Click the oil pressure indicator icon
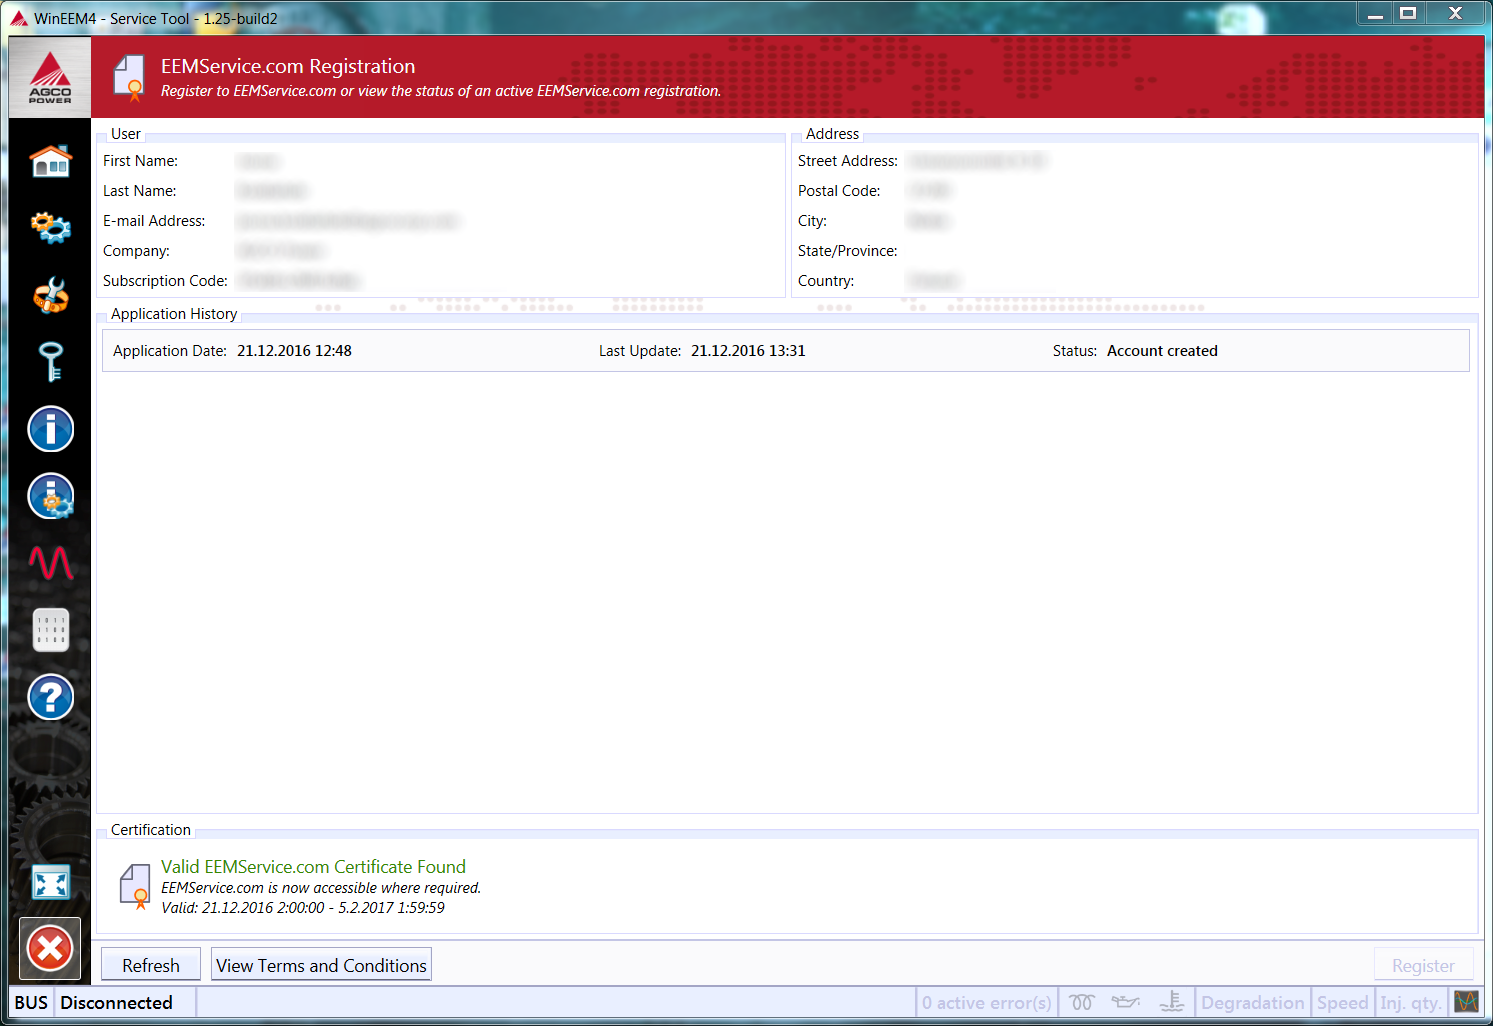The image size is (1493, 1026). click(1126, 1002)
